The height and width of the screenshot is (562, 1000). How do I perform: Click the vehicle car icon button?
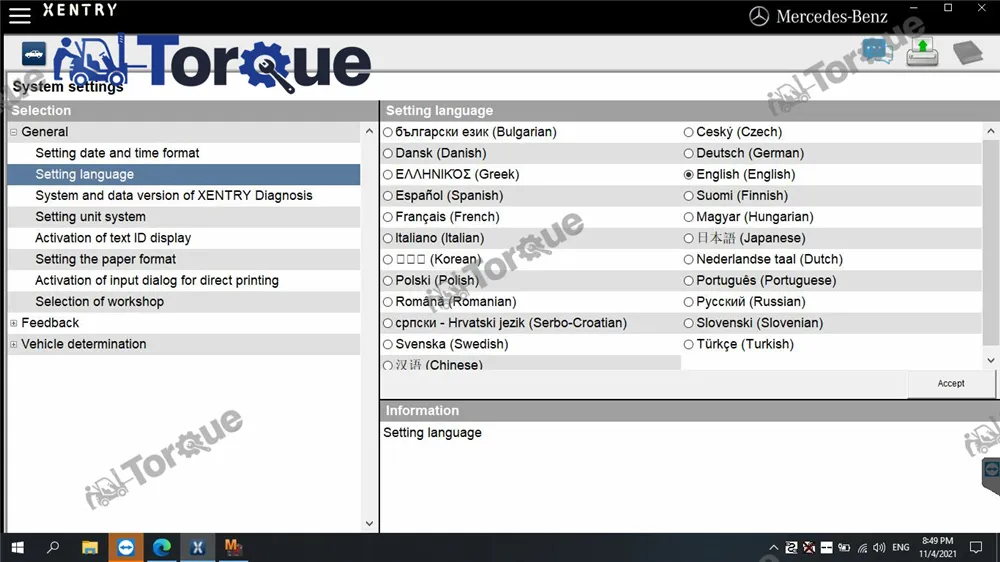pyautogui.click(x=34, y=54)
